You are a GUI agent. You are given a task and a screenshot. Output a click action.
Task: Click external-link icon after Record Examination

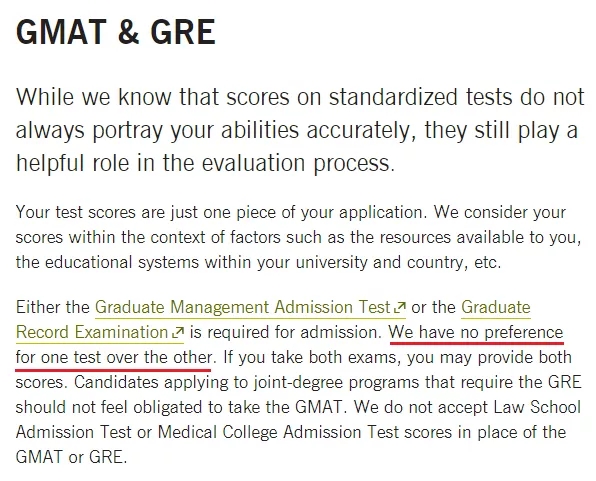pyautogui.click(x=178, y=332)
